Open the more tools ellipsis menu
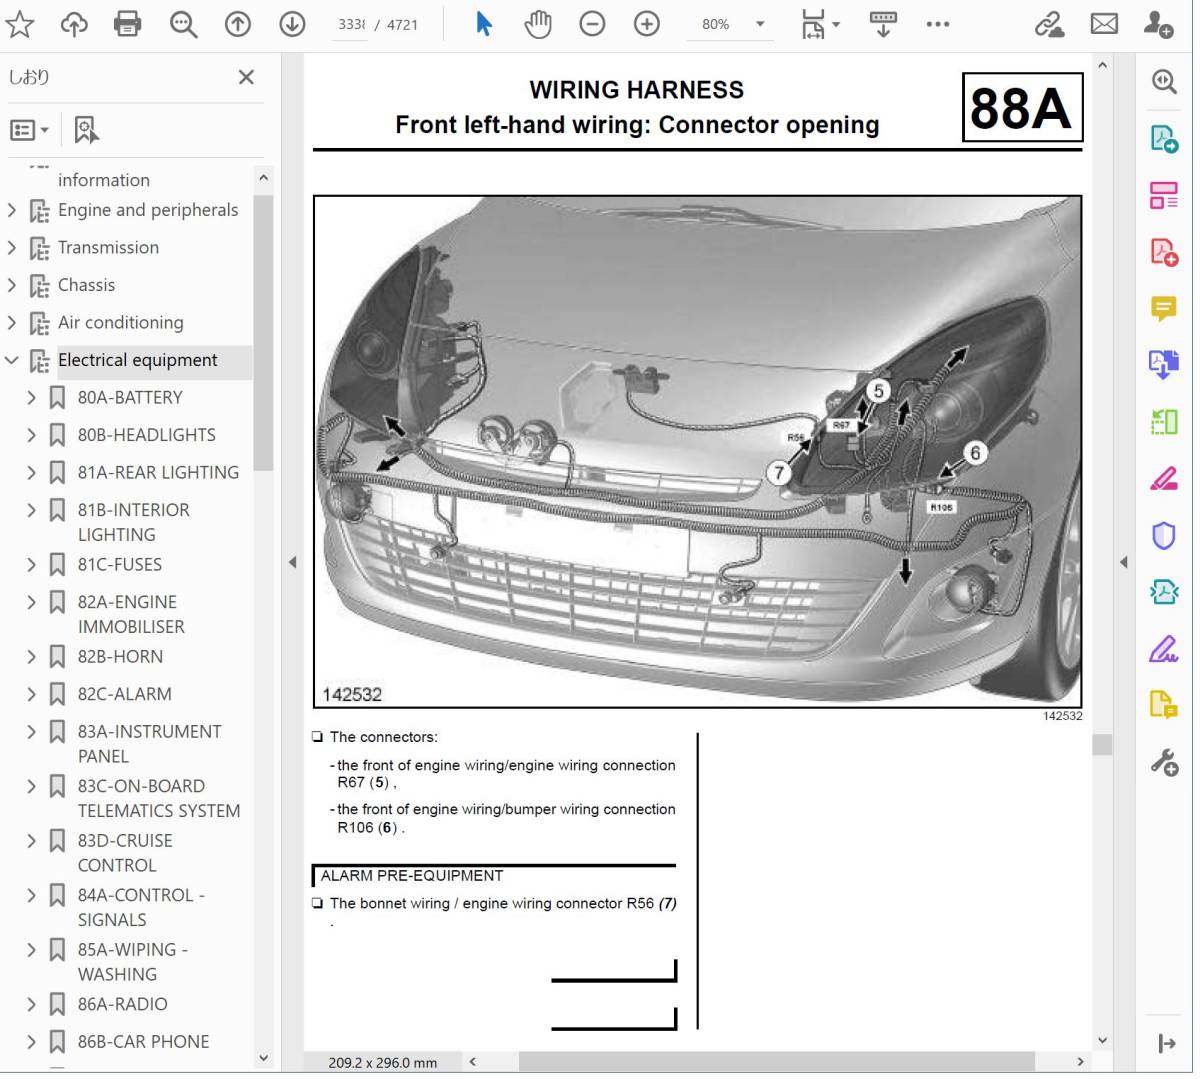Screen dimensions: 1200x1079 pos(938,24)
